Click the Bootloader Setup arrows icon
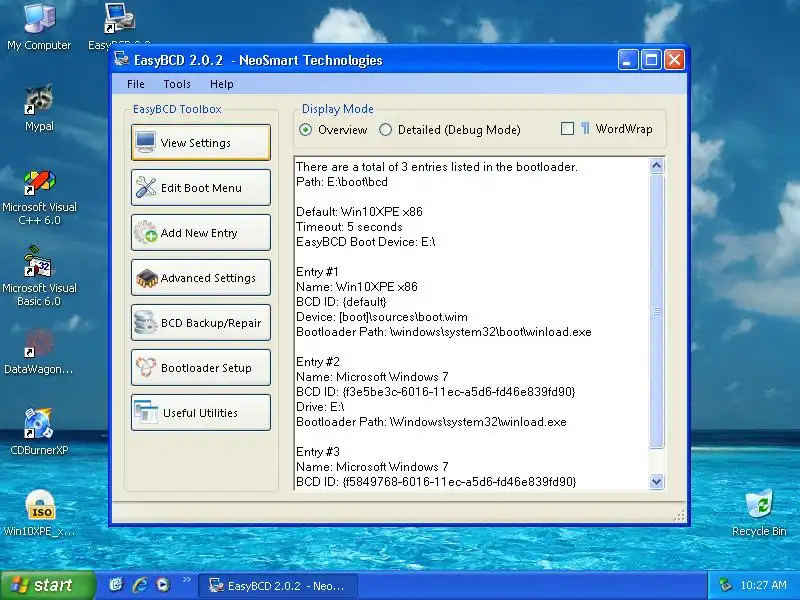The image size is (800, 600). pos(145,367)
